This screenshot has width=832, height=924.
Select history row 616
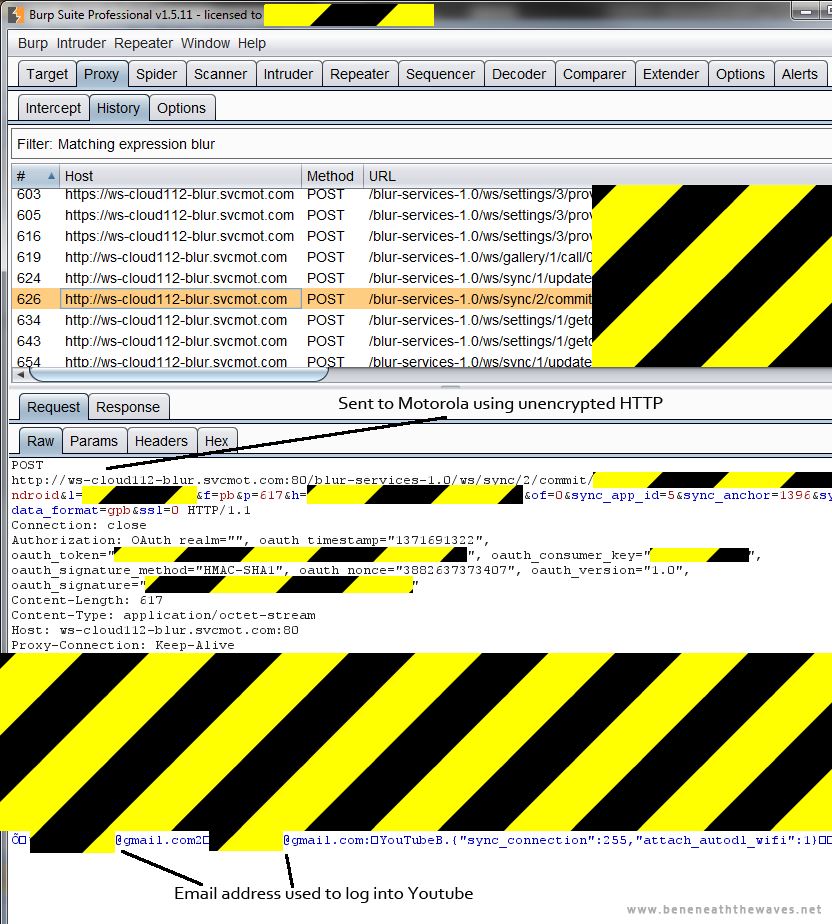click(302, 236)
